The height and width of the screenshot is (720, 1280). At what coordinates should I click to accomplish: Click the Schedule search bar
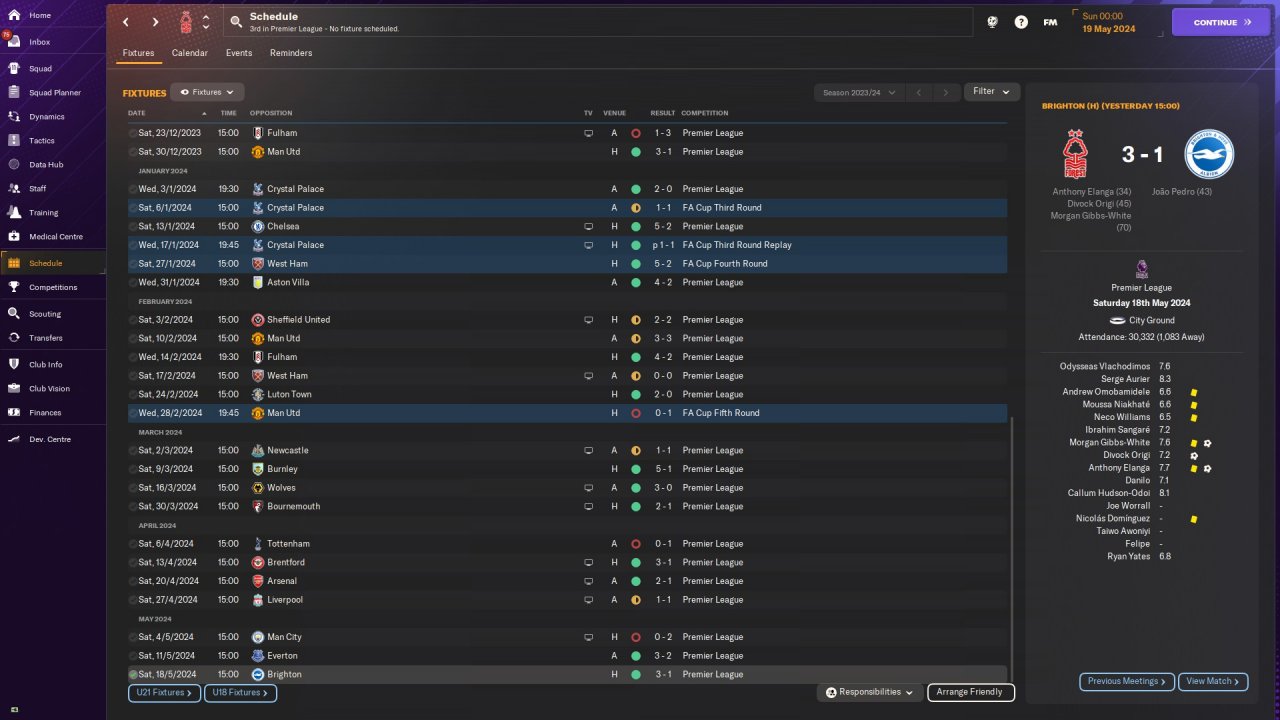click(596, 22)
